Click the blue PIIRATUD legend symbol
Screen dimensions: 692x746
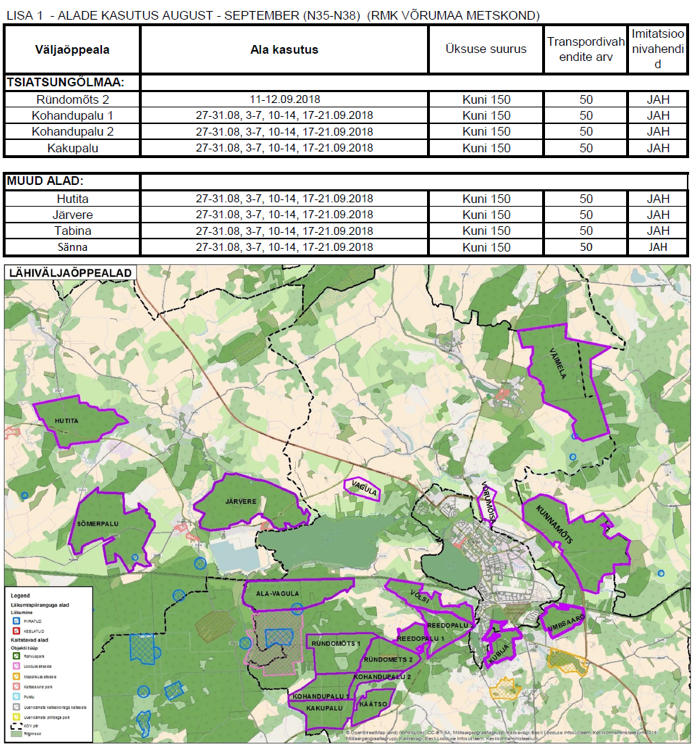point(16,621)
